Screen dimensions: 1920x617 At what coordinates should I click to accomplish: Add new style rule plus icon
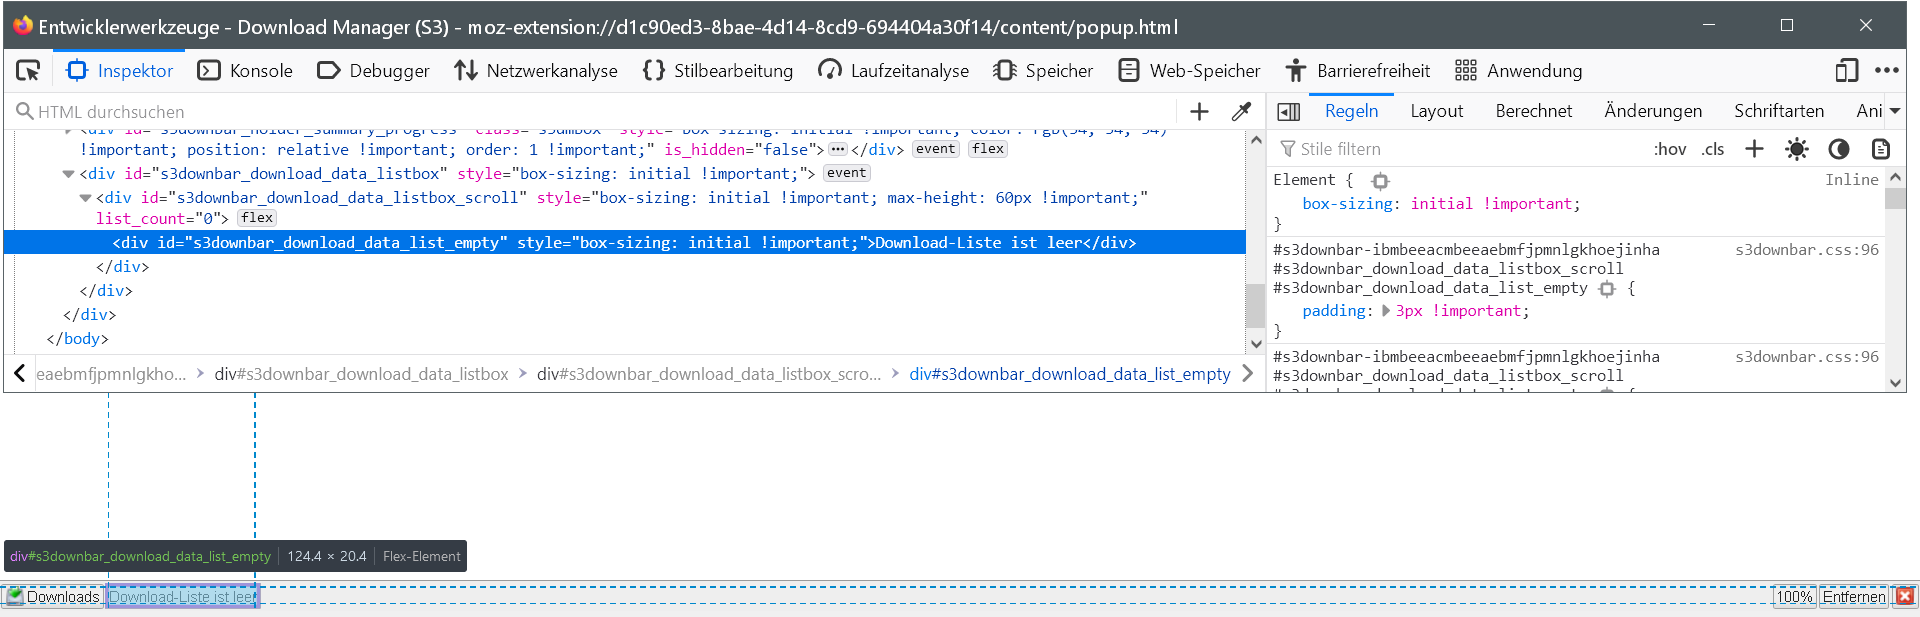pos(1754,149)
